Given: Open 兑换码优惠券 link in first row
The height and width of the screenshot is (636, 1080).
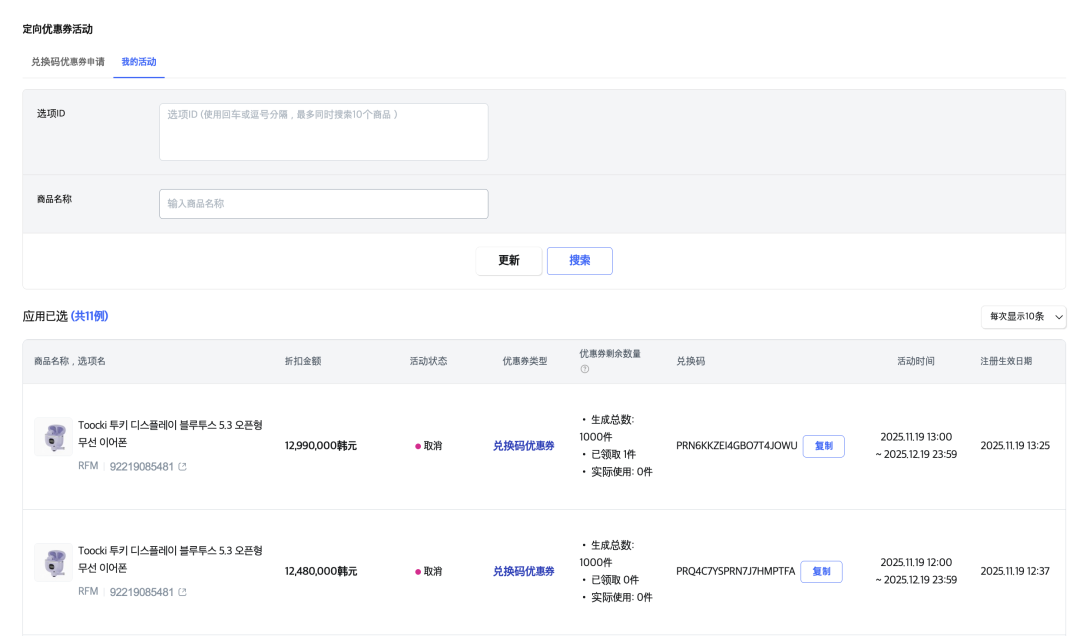Looking at the screenshot, I should pyautogui.click(x=523, y=446).
